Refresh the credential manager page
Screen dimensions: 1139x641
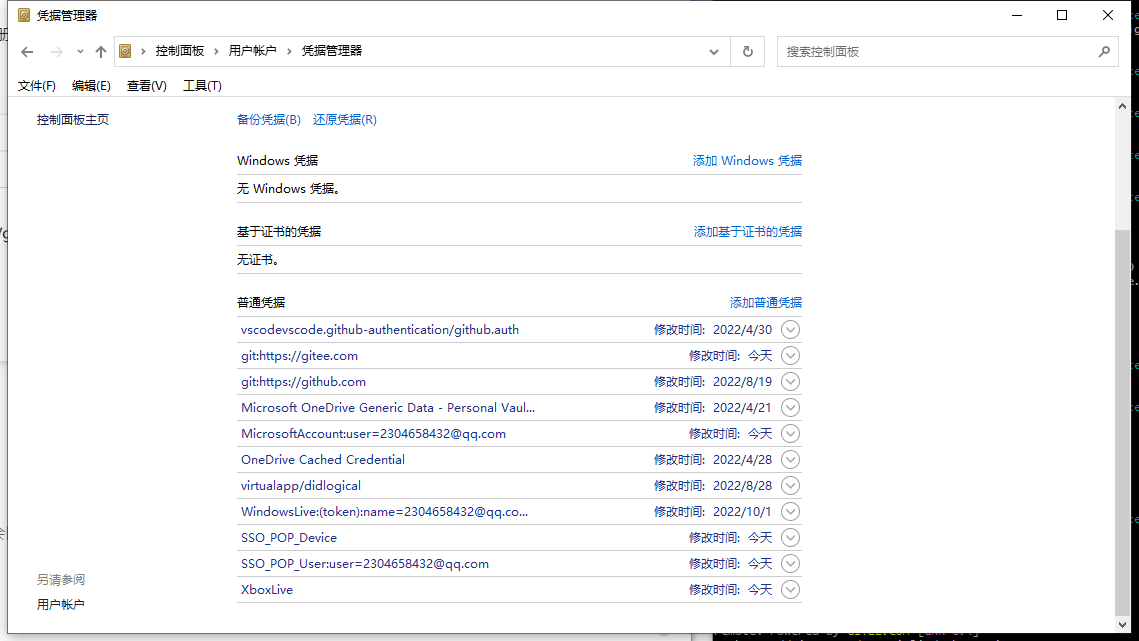coord(747,52)
